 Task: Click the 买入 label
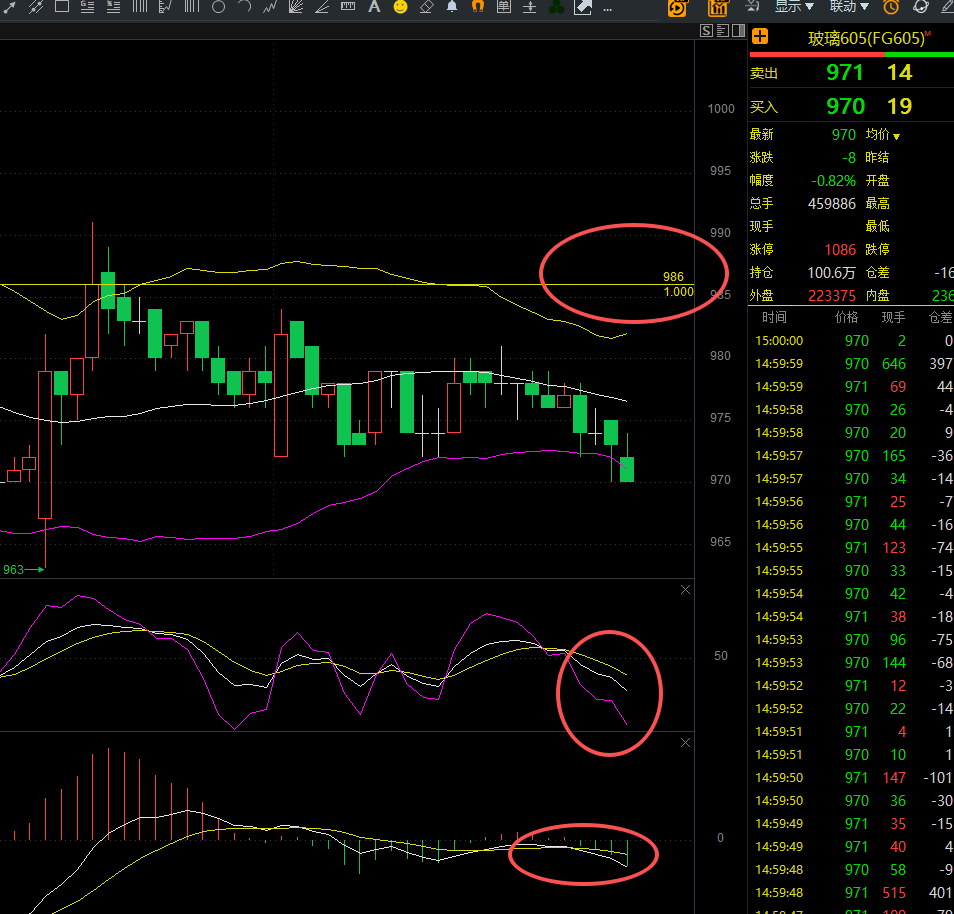(x=764, y=107)
